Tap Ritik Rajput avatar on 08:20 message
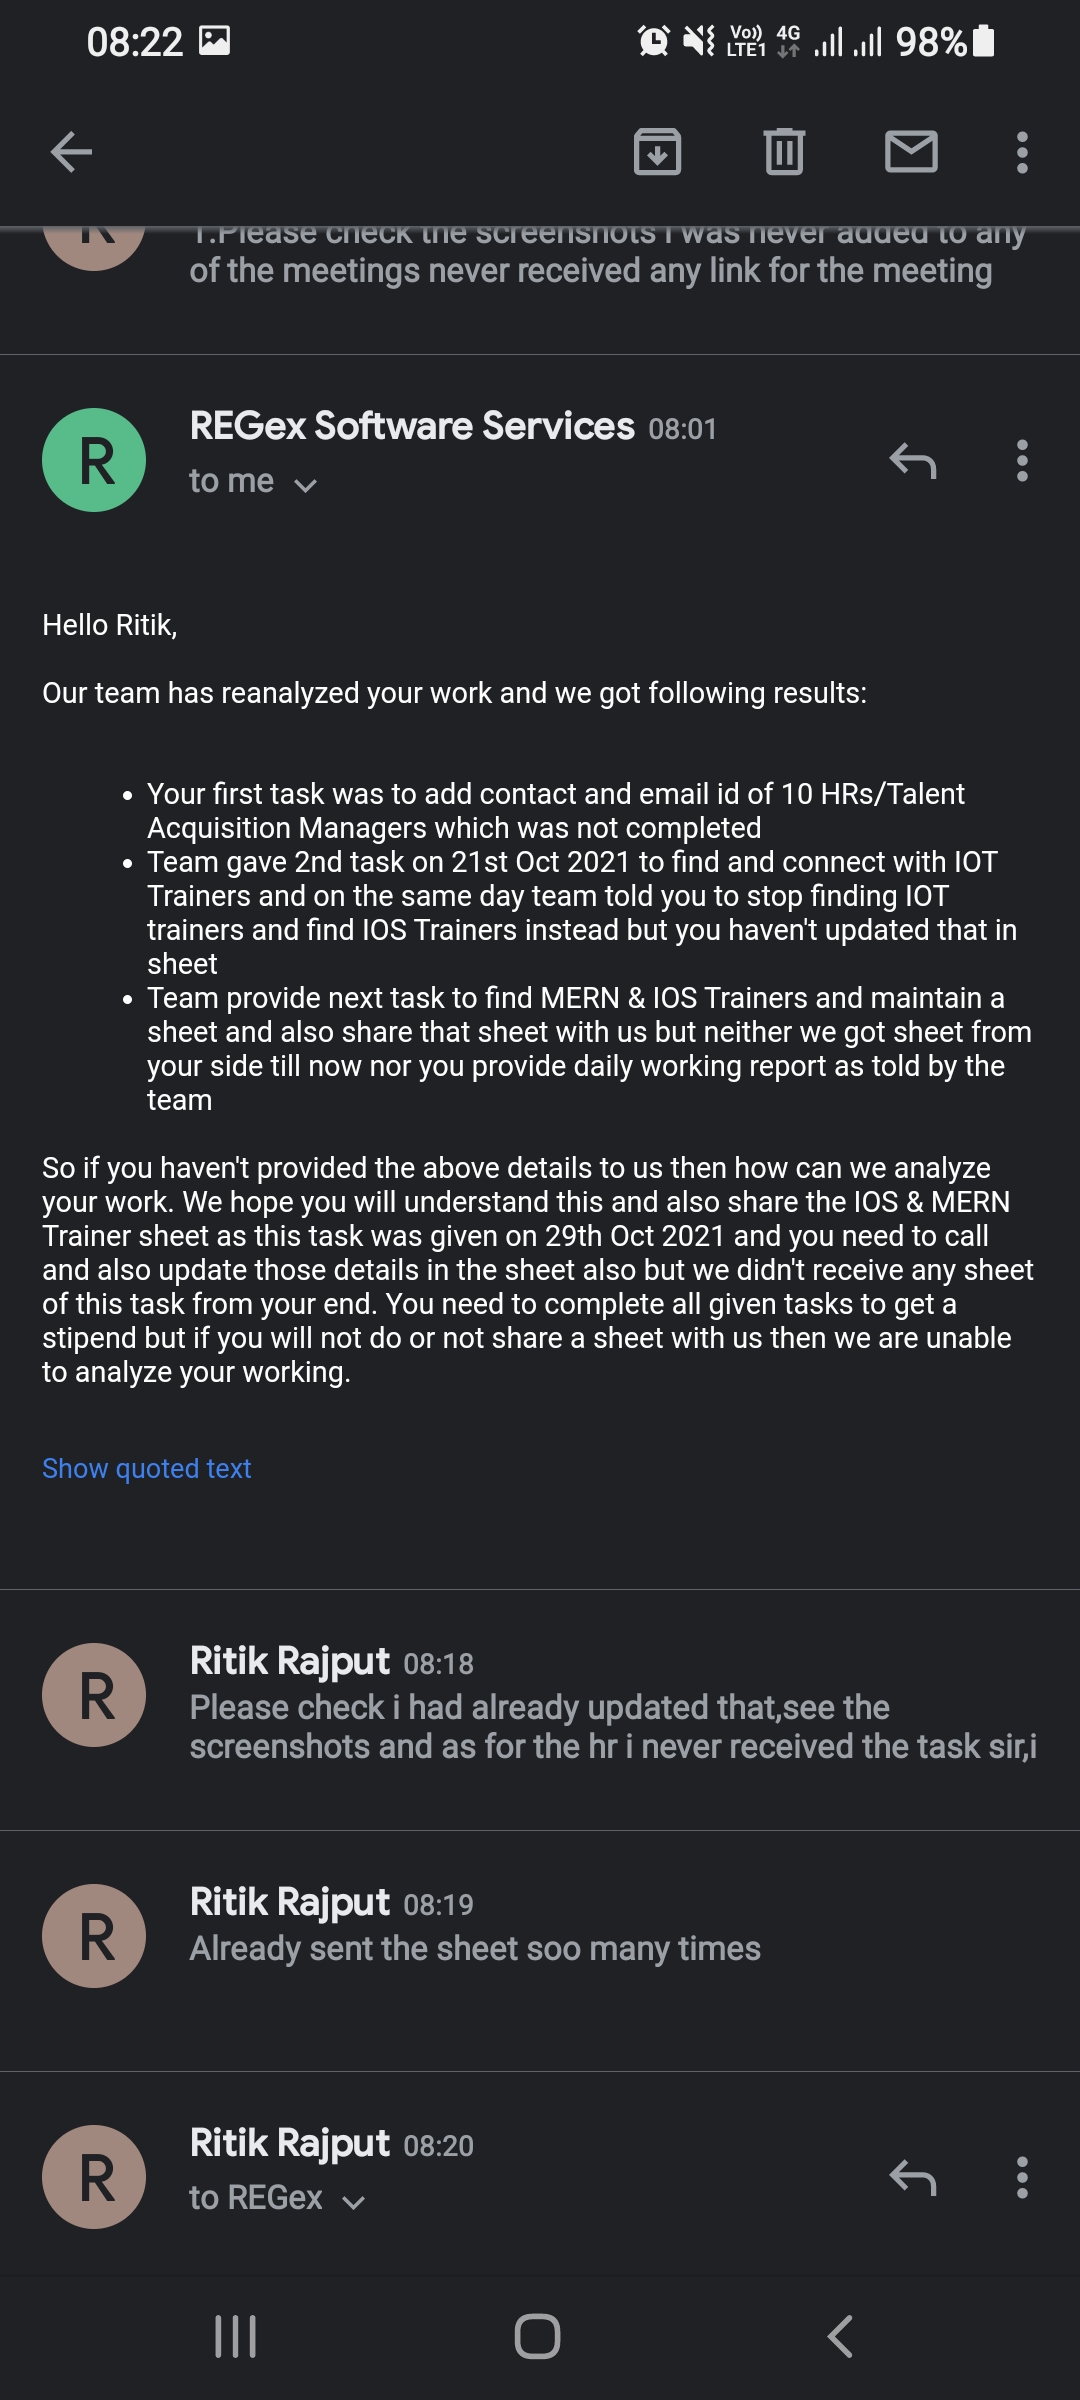Screen dimensions: 1080x2400 tap(94, 2177)
